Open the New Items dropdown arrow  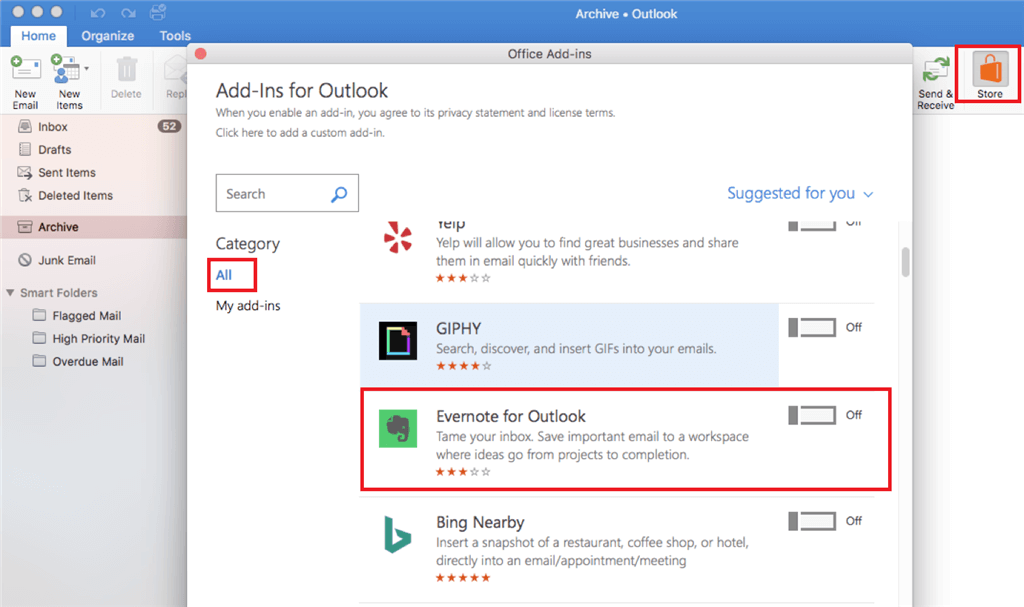(x=86, y=68)
